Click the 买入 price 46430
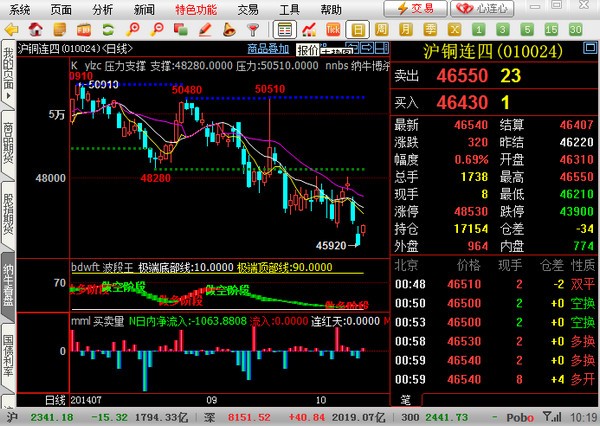Image resolution: width=600 pixels, height=426 pixels. [x=462, y=102]
